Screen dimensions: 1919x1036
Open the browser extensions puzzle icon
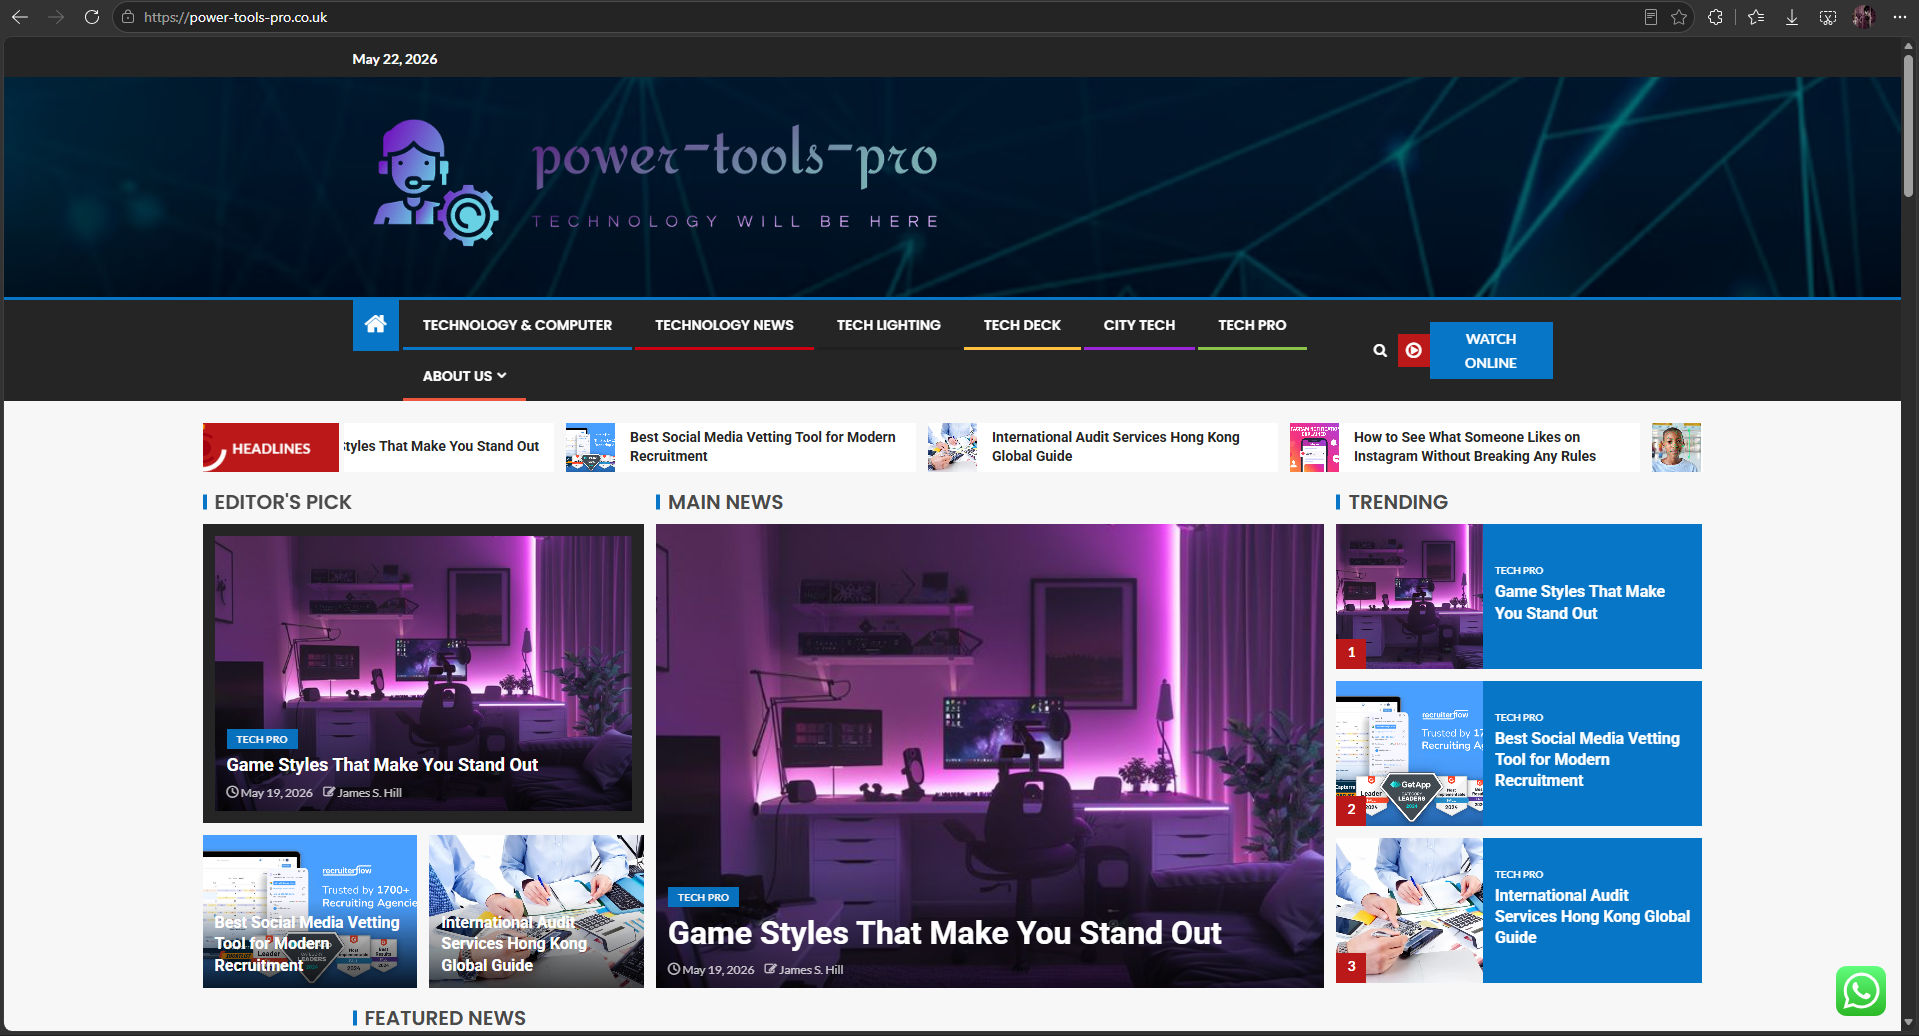[1716, 17]
